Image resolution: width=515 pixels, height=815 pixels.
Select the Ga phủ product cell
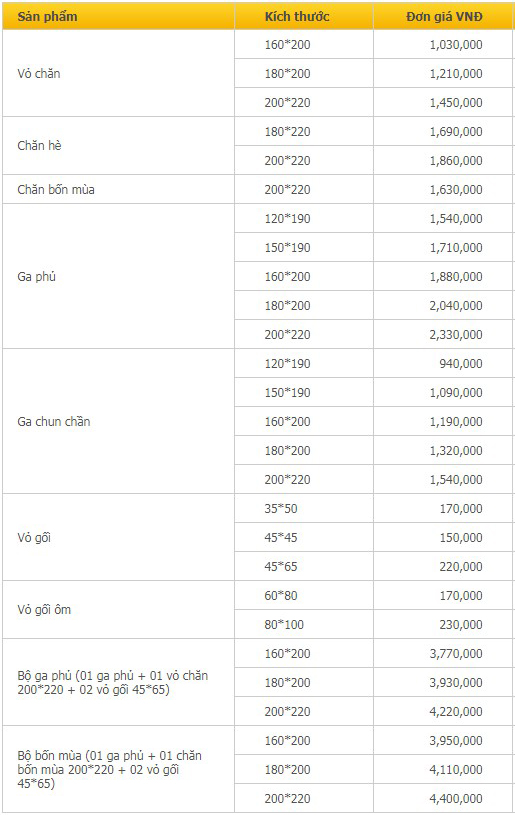[118, 276]
